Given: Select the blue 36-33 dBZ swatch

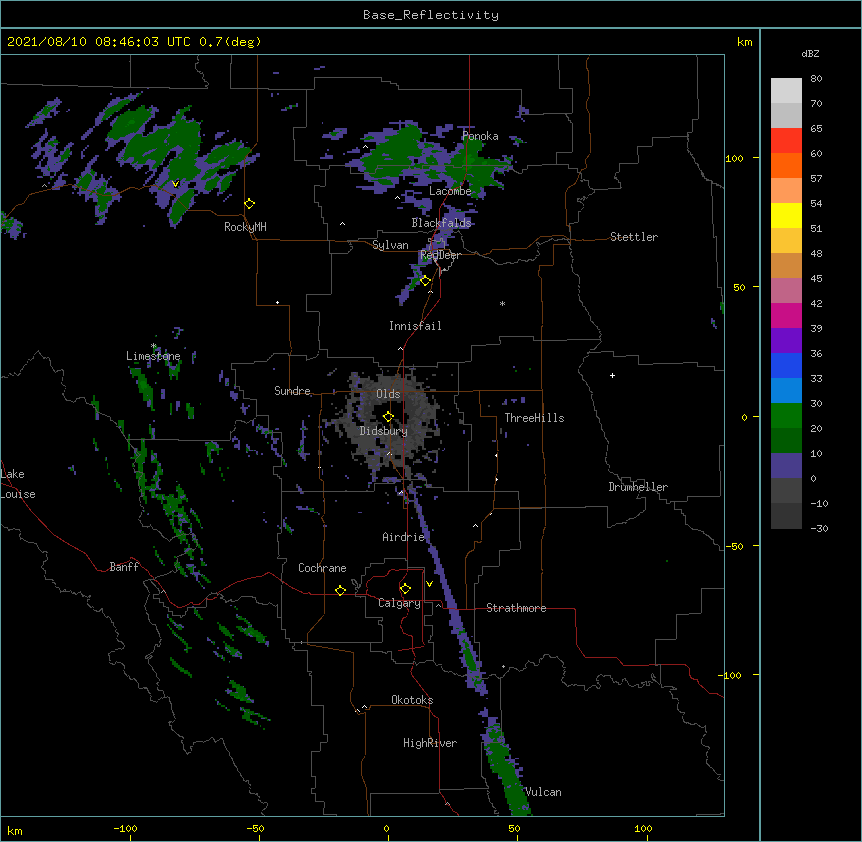Looking at the screenshot, I should (x=786, y=365).
